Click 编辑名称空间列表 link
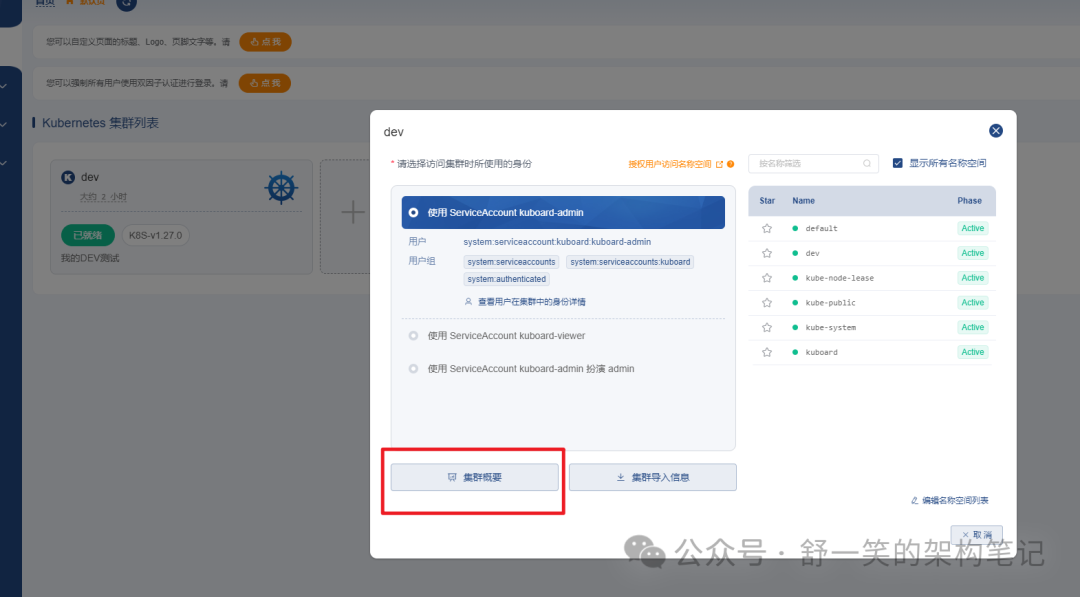 point(950,501)
